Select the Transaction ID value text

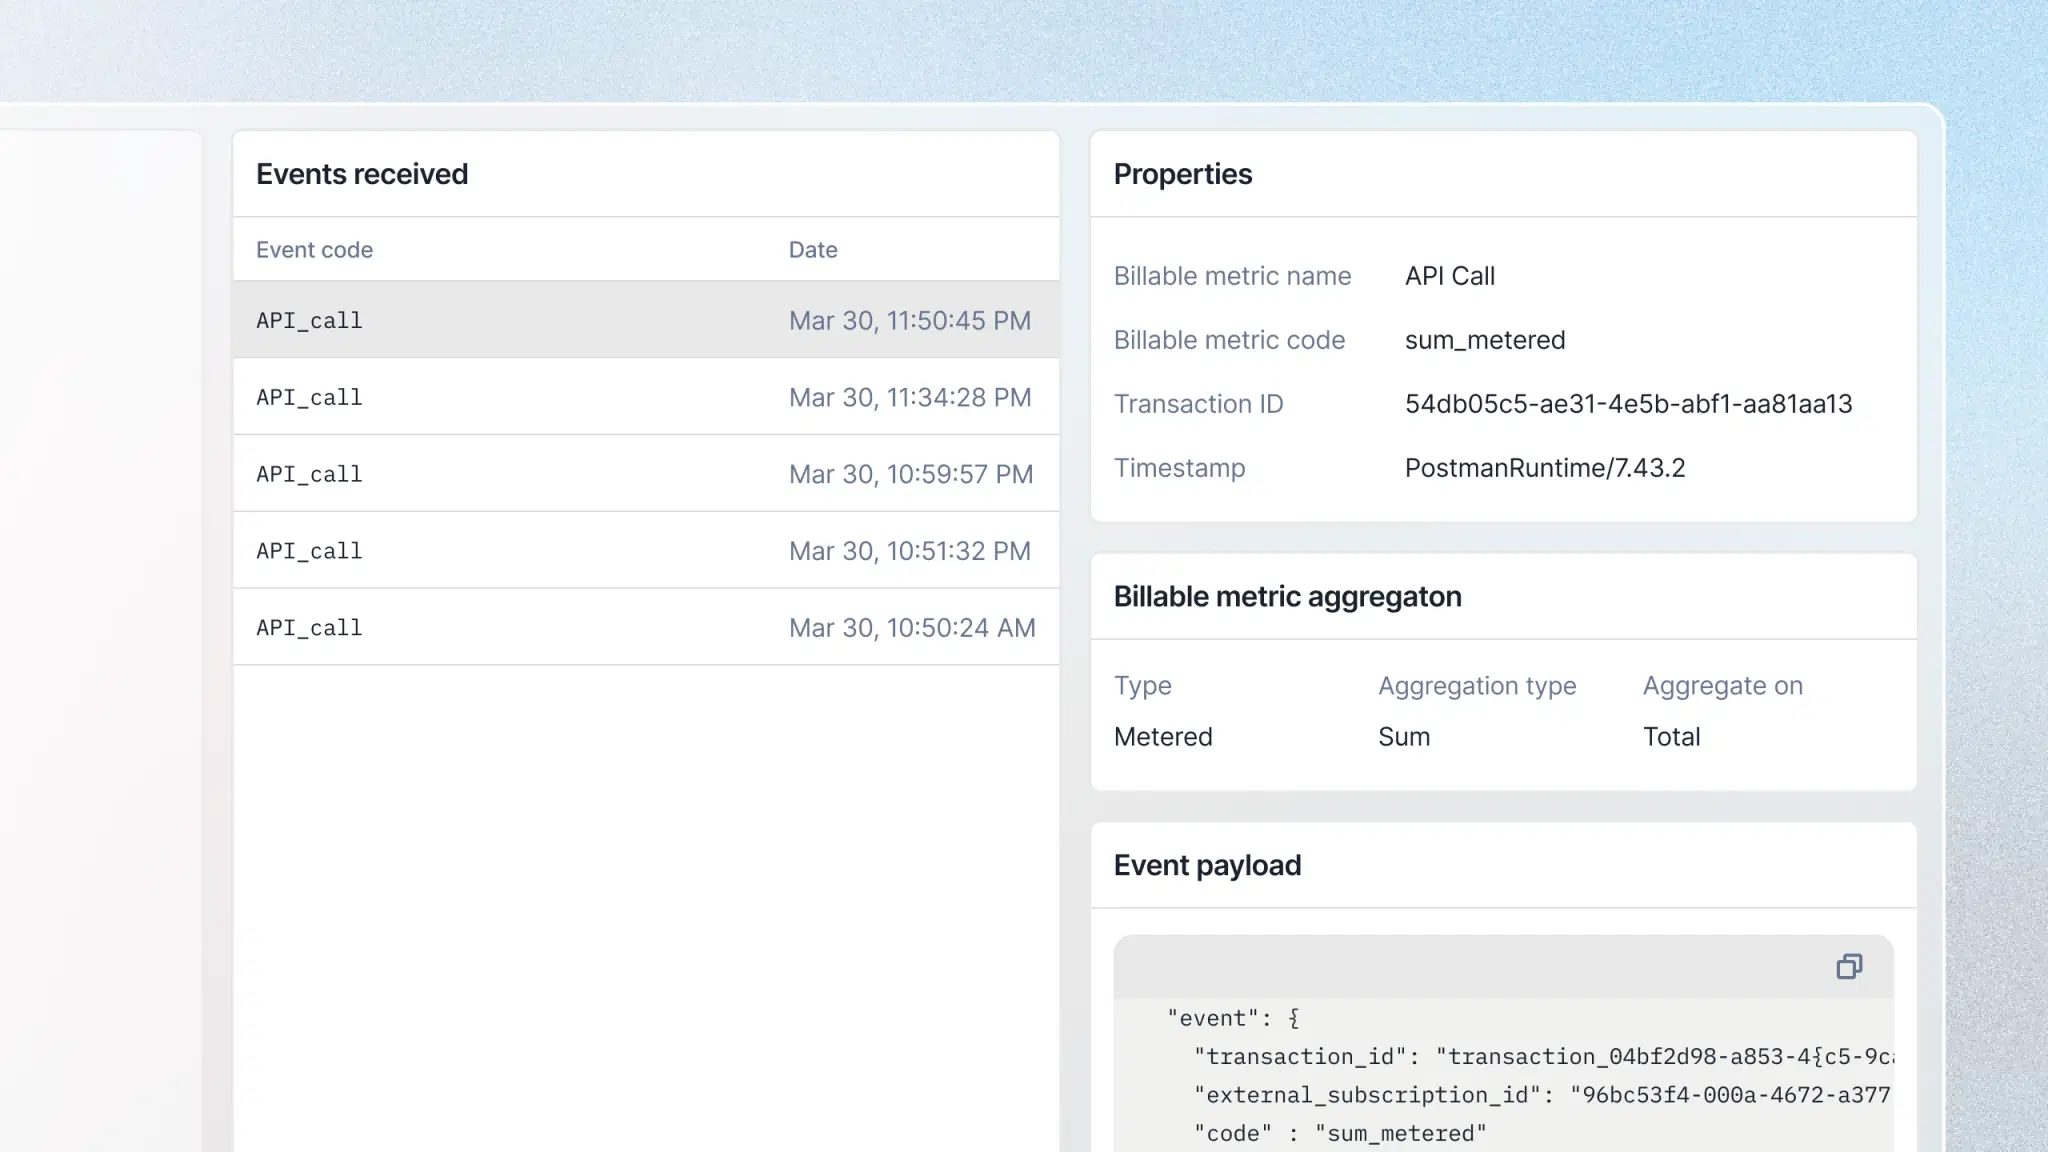pyautogui.click(x=1629, y=404)
